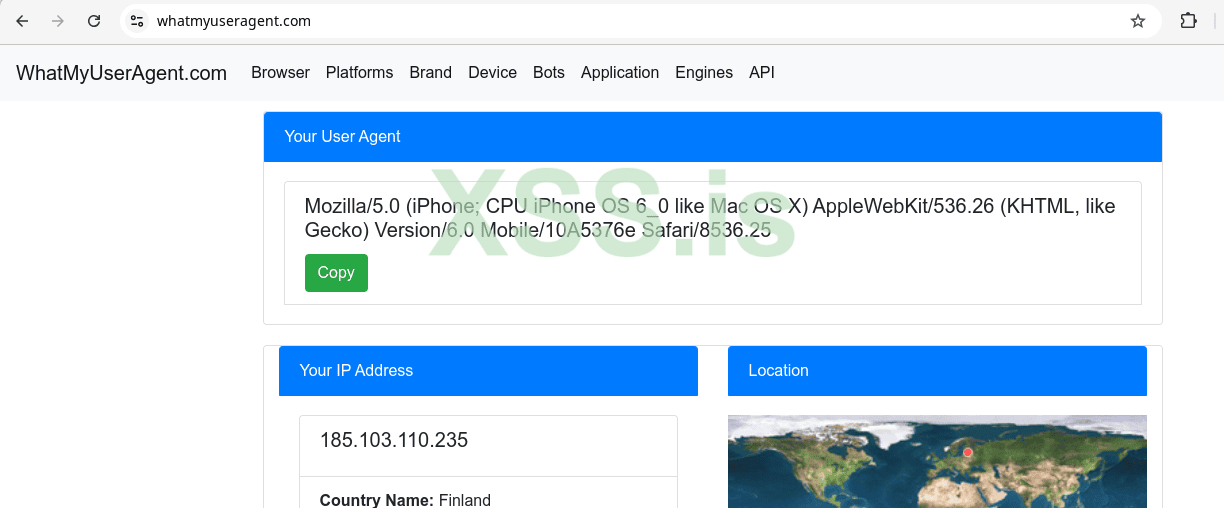Click the whatmyuseragent.com address bar URL
1224x508 pixels.
click(x=234, y=21)
